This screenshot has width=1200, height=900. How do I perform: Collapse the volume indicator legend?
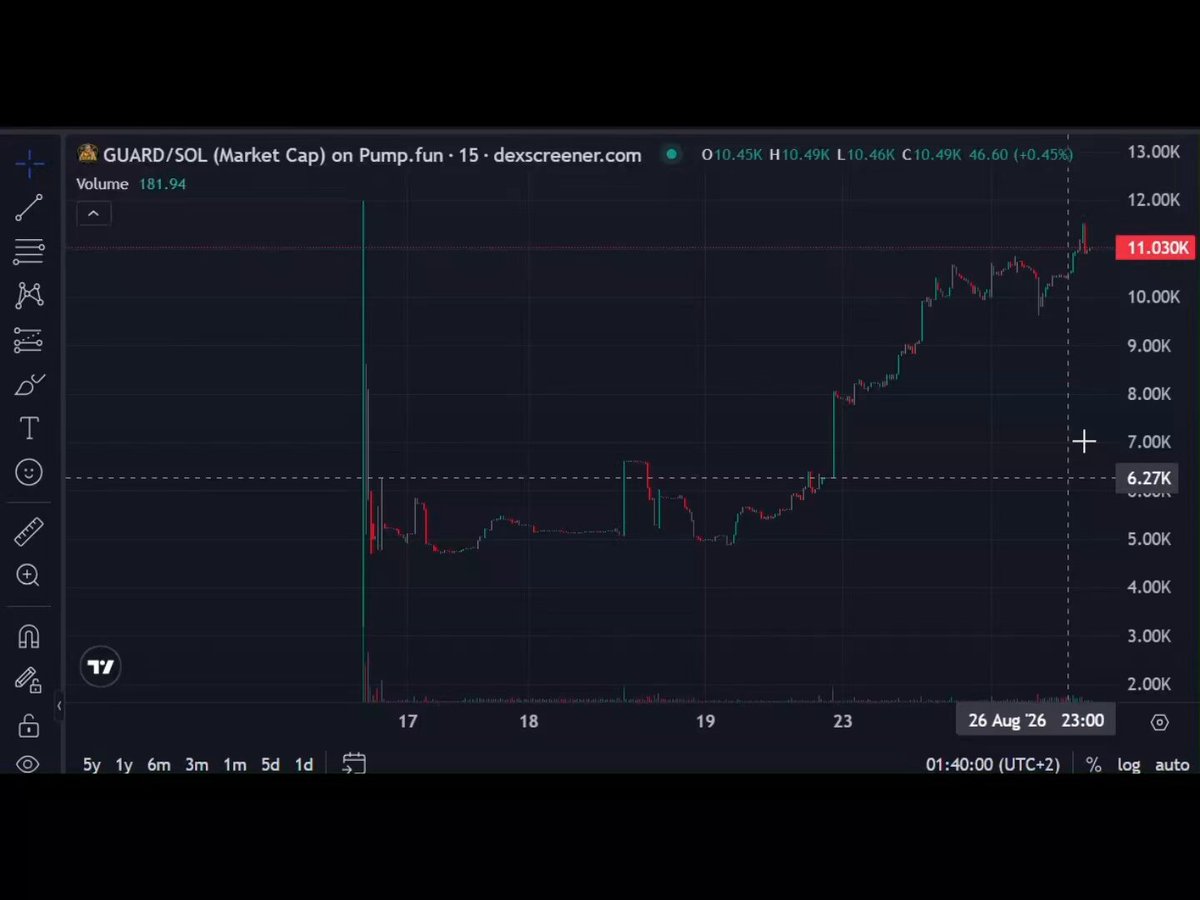[93, 213]
